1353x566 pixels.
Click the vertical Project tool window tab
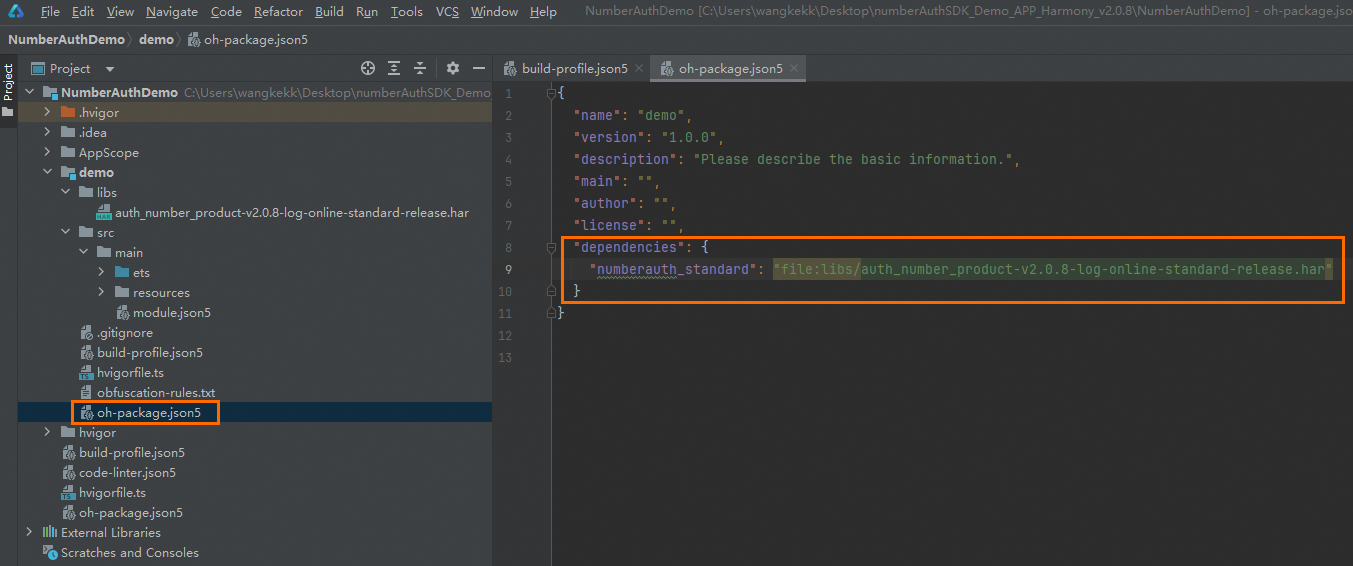[x=8, y=92]
